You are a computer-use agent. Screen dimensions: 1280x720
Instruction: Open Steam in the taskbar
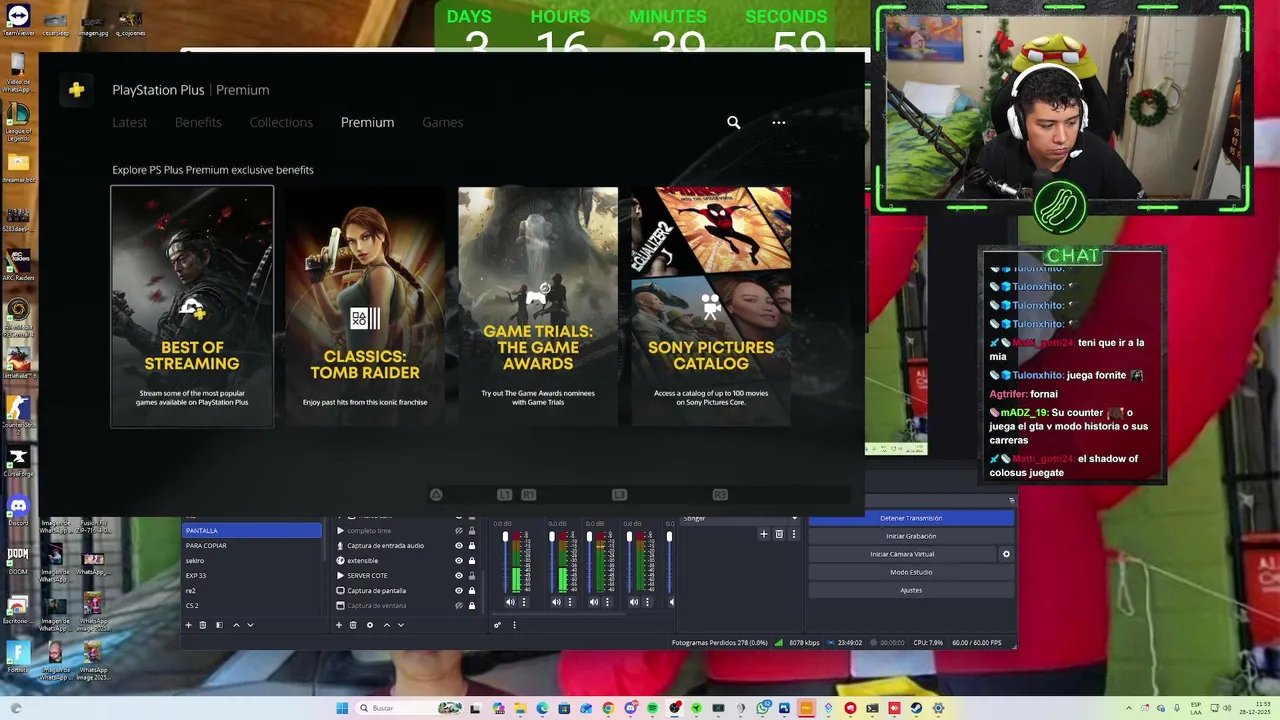[x=916, y=708]
